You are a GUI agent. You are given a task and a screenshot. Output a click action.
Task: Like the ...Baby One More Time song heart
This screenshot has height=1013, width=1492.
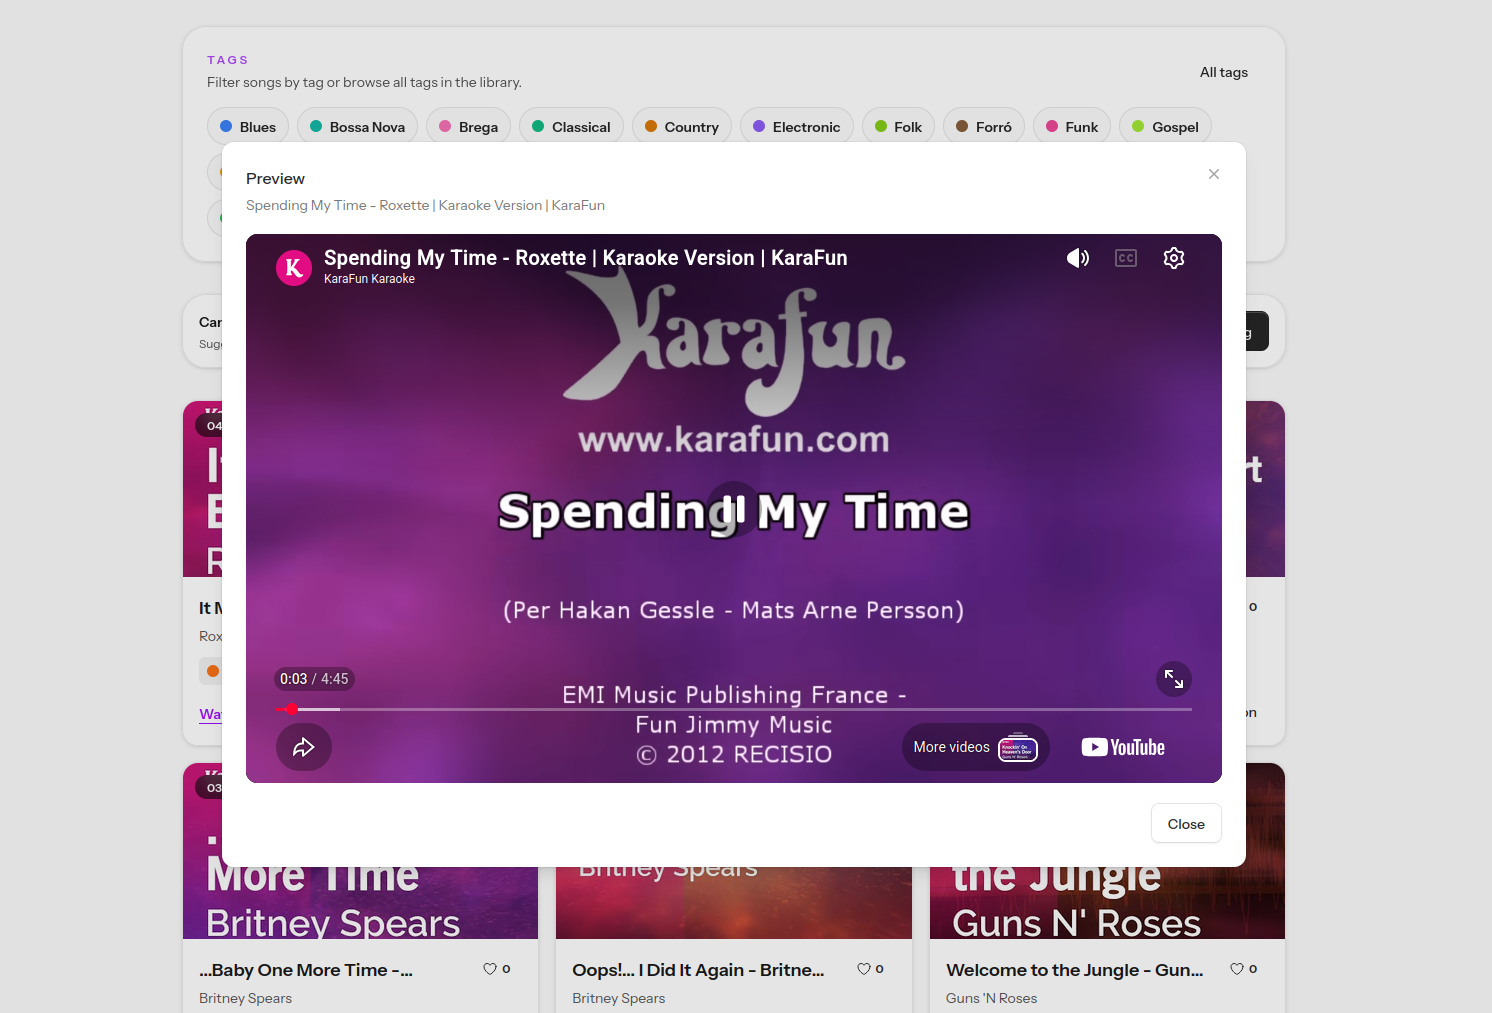coord(490,969)
